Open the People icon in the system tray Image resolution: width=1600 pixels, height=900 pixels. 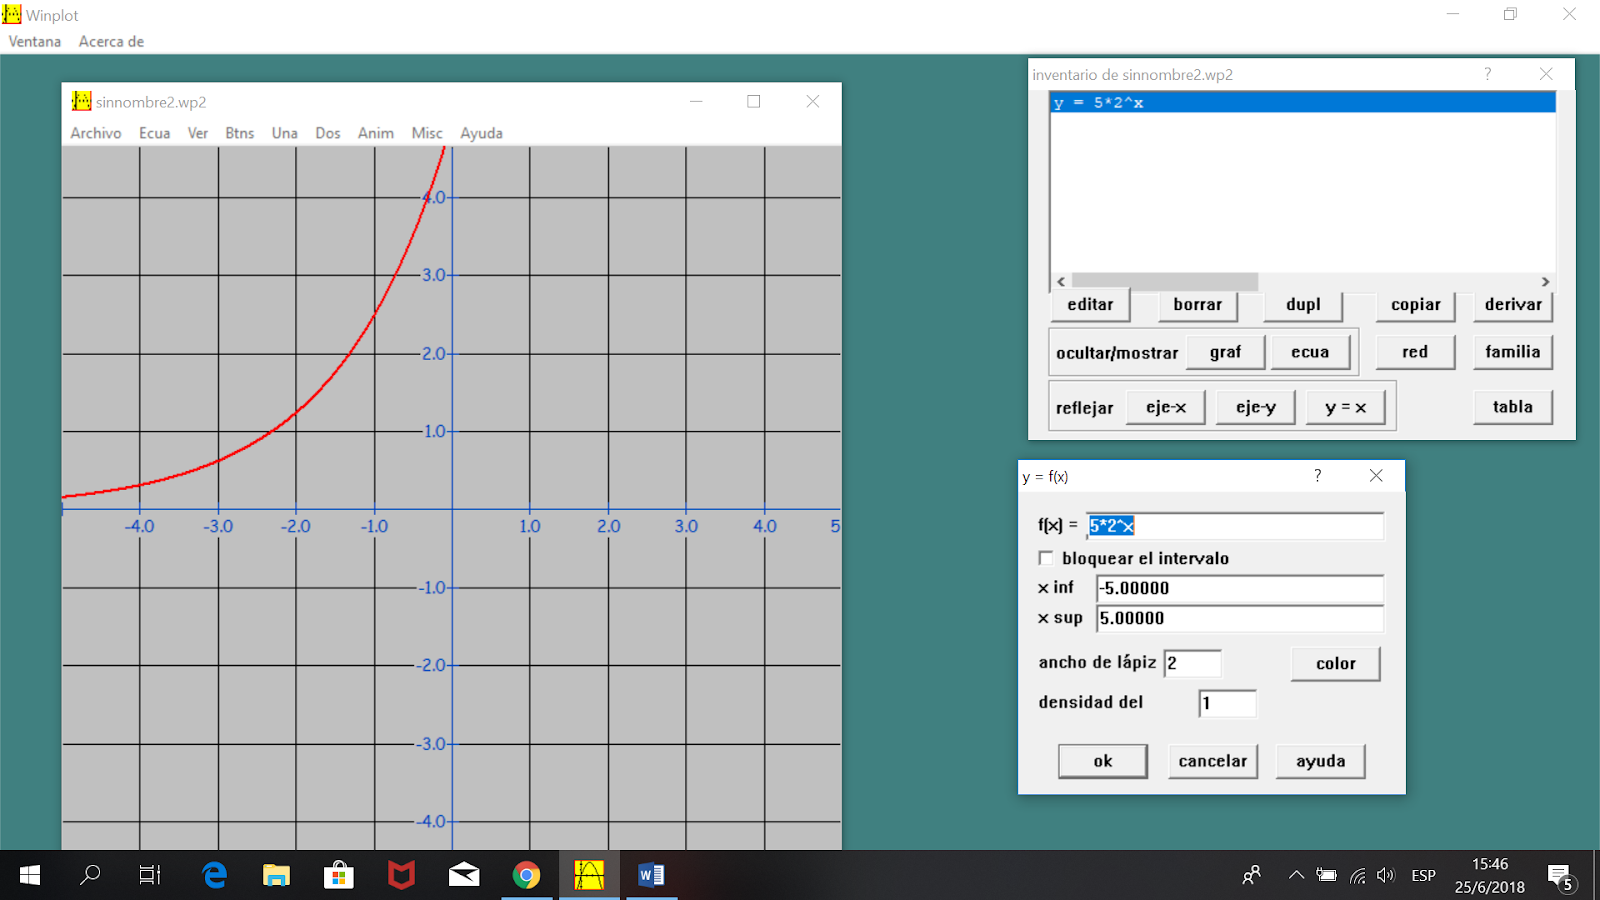click(1251, 875)
